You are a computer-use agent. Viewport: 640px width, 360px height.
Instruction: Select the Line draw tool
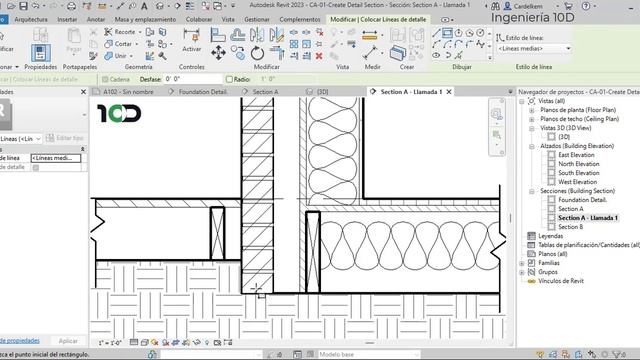coord(436,33)
